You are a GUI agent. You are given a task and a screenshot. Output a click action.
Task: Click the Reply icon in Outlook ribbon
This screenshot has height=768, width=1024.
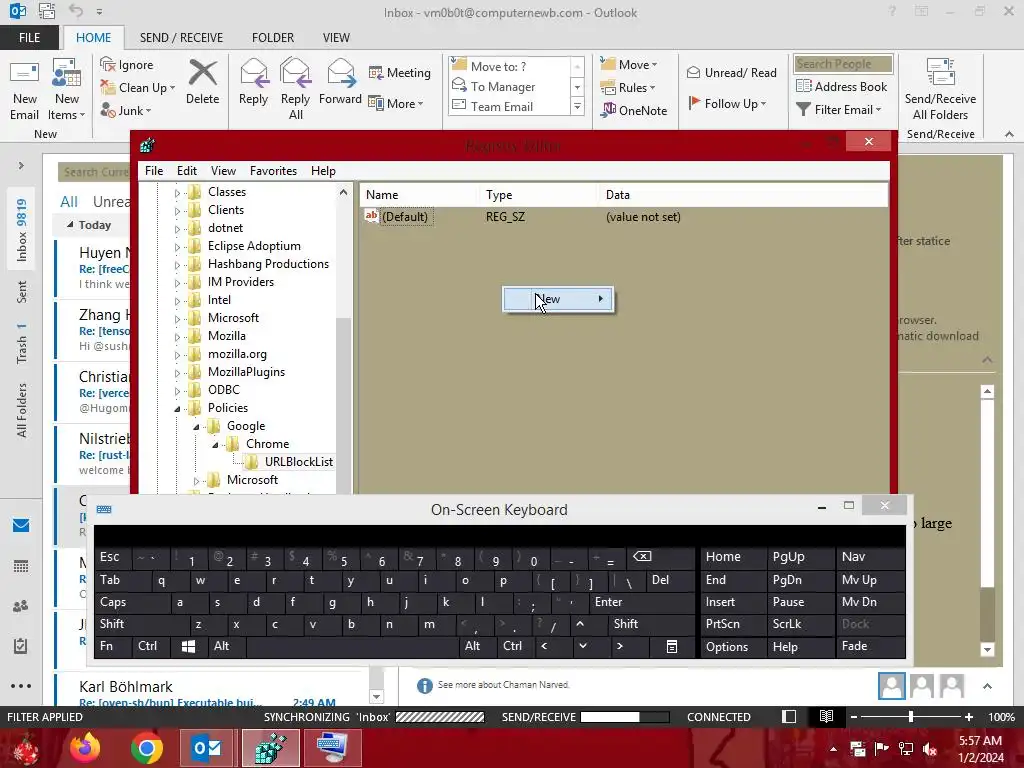tap(253, 82)
